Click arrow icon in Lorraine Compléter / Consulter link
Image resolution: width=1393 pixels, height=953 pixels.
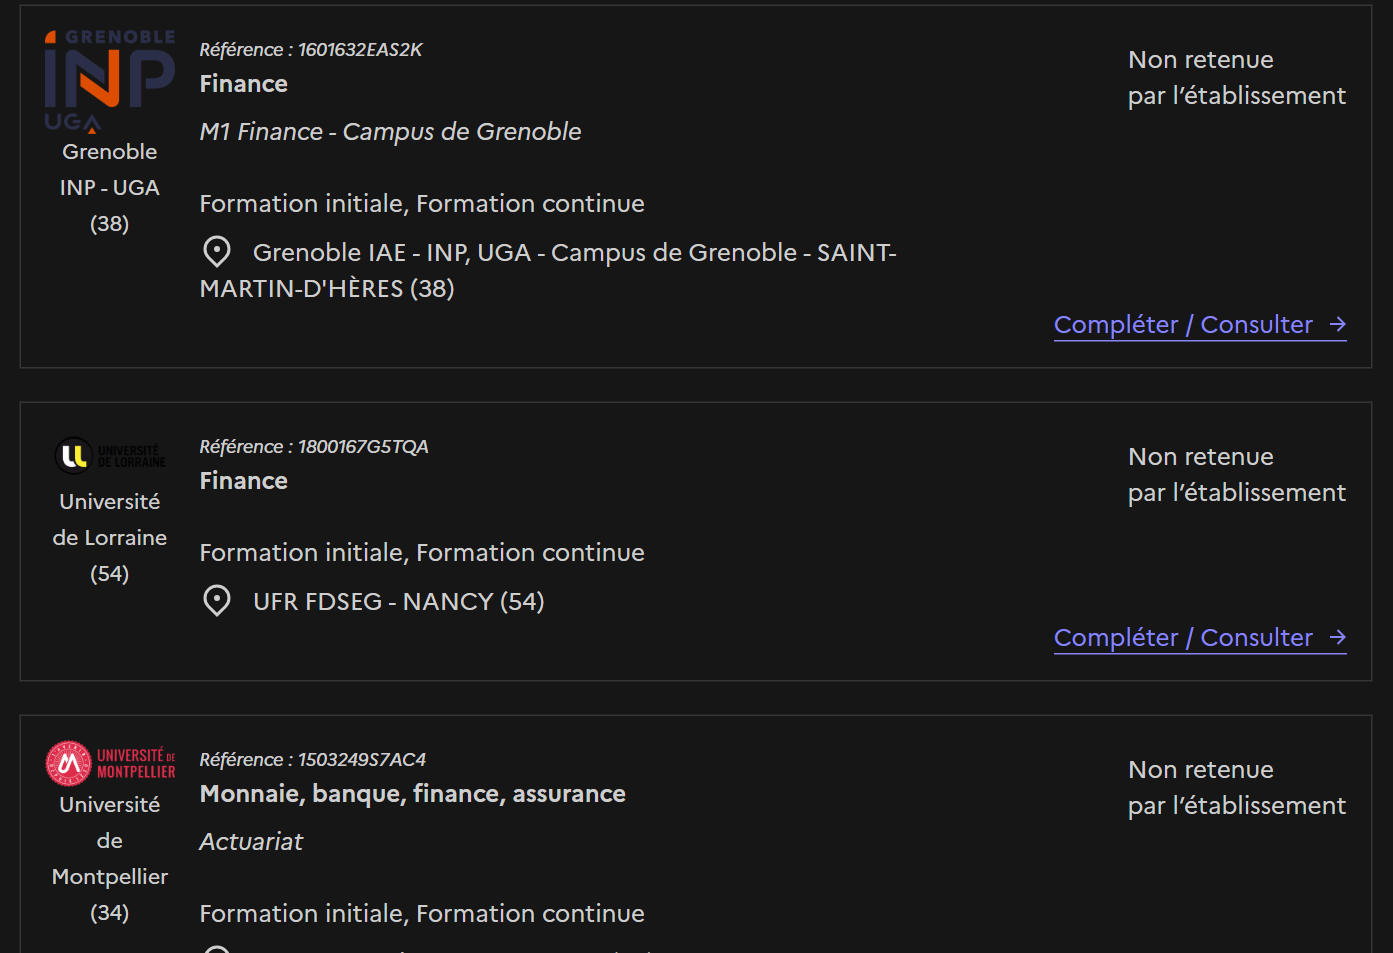click(x=1338, y=638)
